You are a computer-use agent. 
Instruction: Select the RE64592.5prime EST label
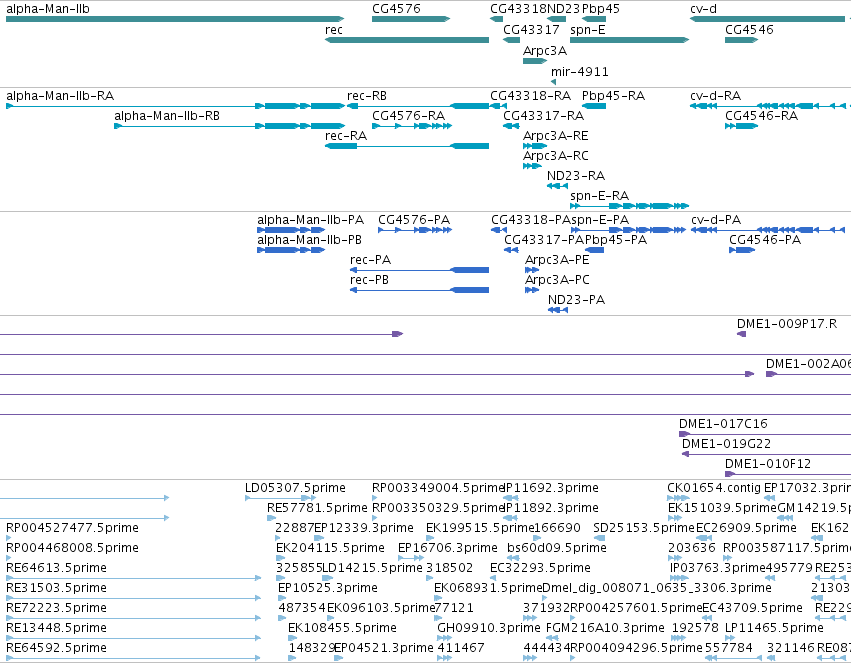click(x=56, y=648)
